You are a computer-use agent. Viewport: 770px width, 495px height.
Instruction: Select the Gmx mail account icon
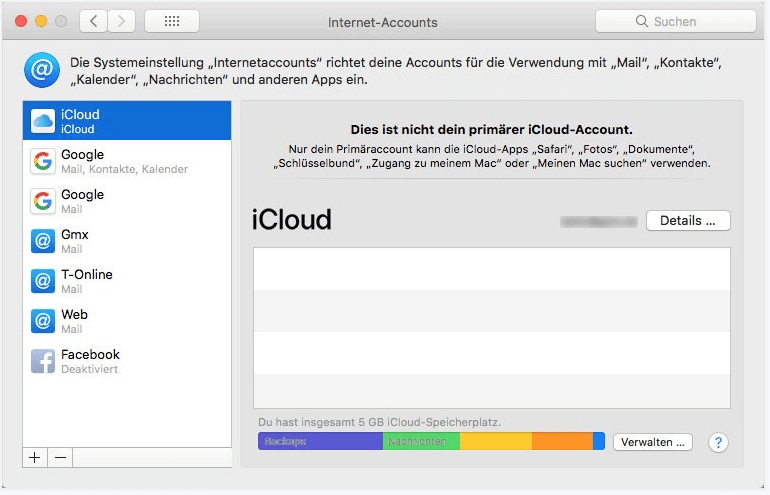pyautogui.click(x=42, y=241)
